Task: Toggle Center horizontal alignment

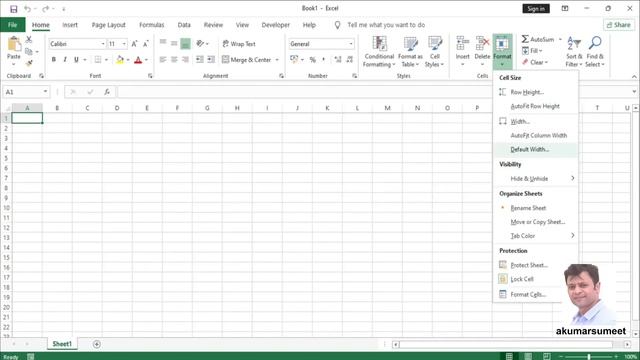Action: (x=174, y=60)
